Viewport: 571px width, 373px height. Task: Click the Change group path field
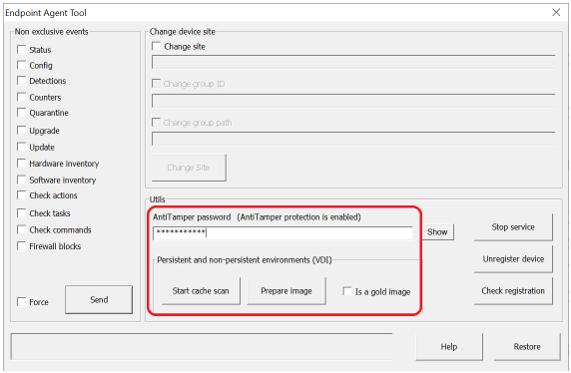[x=353, y=139]
